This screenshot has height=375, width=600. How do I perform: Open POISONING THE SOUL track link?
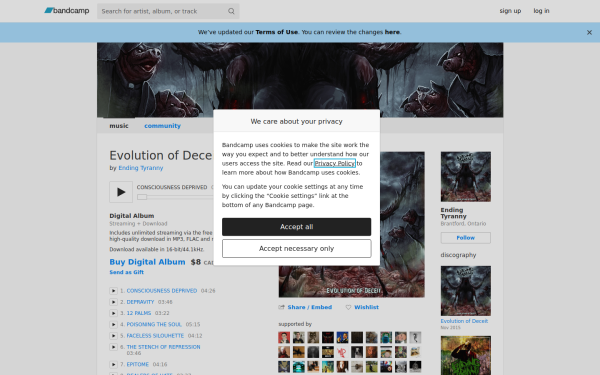154,324
